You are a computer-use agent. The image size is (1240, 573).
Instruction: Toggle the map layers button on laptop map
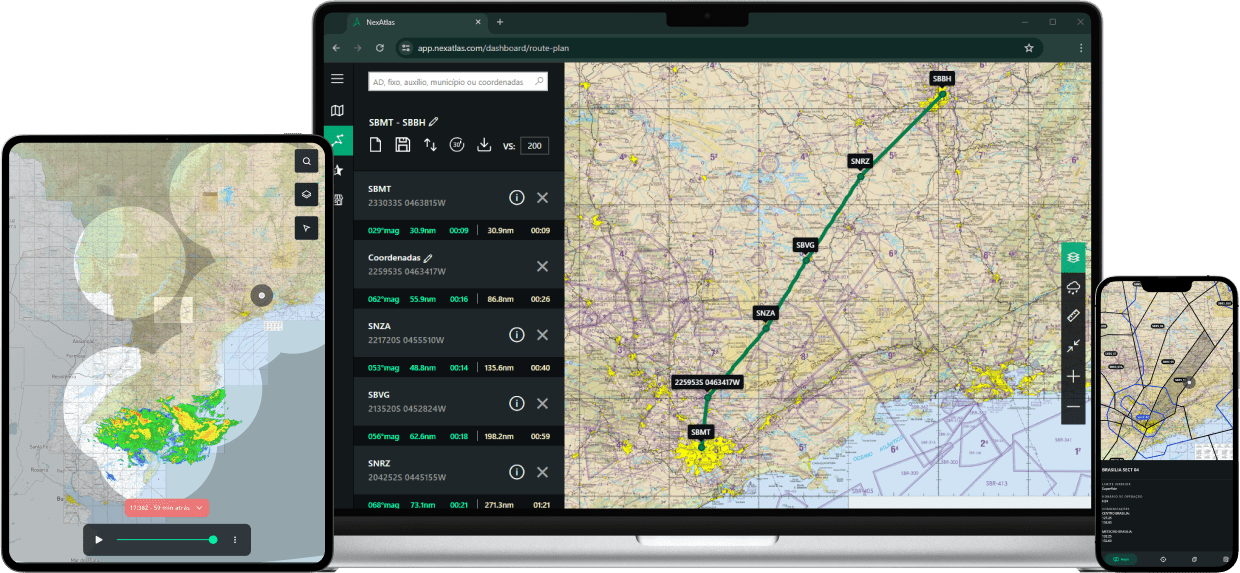(1073, 257)
